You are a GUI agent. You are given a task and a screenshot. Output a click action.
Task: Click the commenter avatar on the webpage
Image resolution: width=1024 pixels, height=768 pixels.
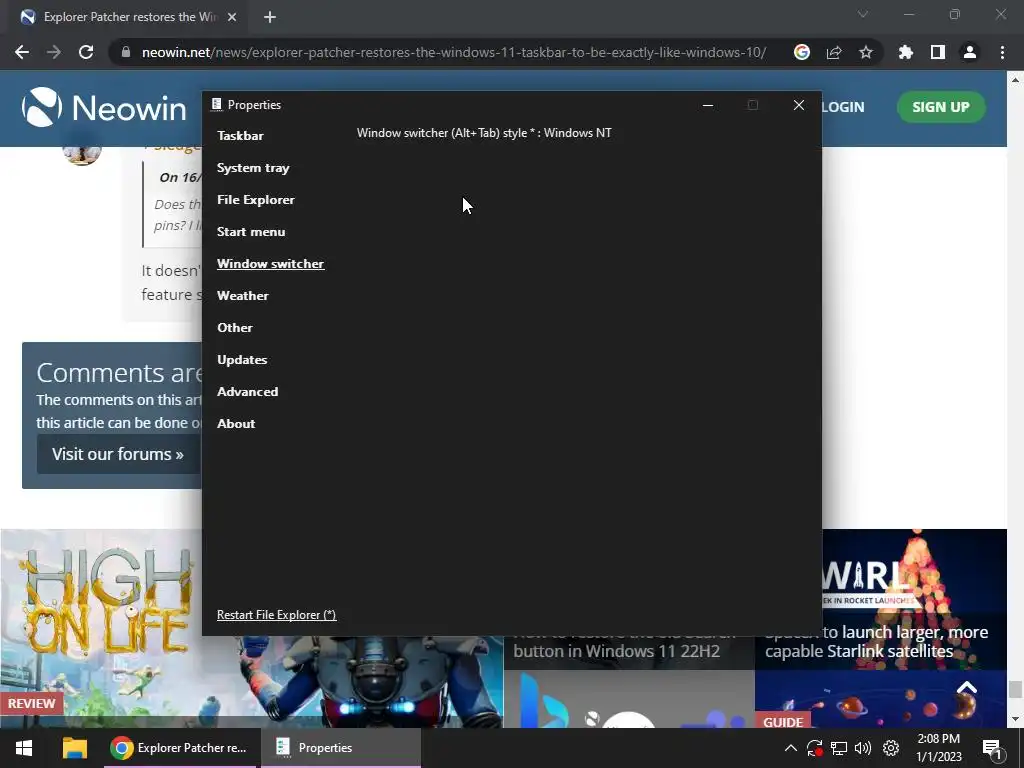tap(82, 155)
